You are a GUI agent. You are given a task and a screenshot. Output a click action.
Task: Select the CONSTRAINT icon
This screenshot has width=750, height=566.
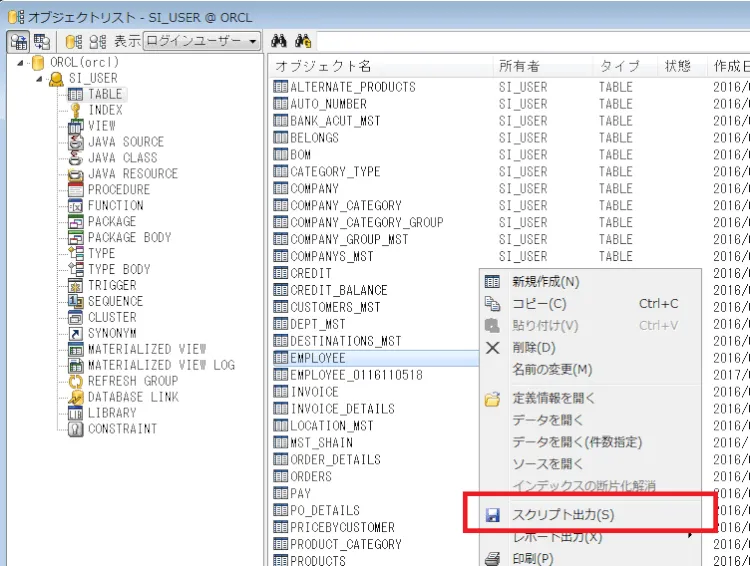click(x=75, y=429)
